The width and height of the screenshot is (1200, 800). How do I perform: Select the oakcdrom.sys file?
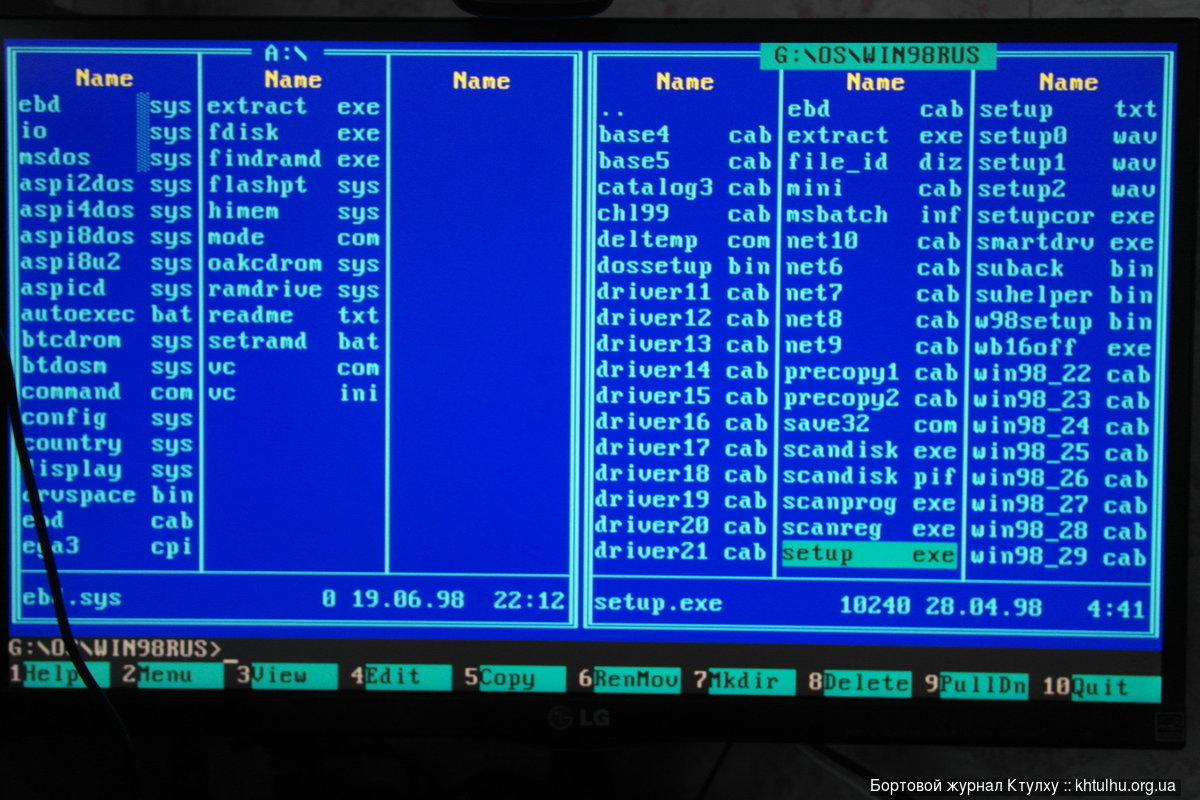coord(294,263)
